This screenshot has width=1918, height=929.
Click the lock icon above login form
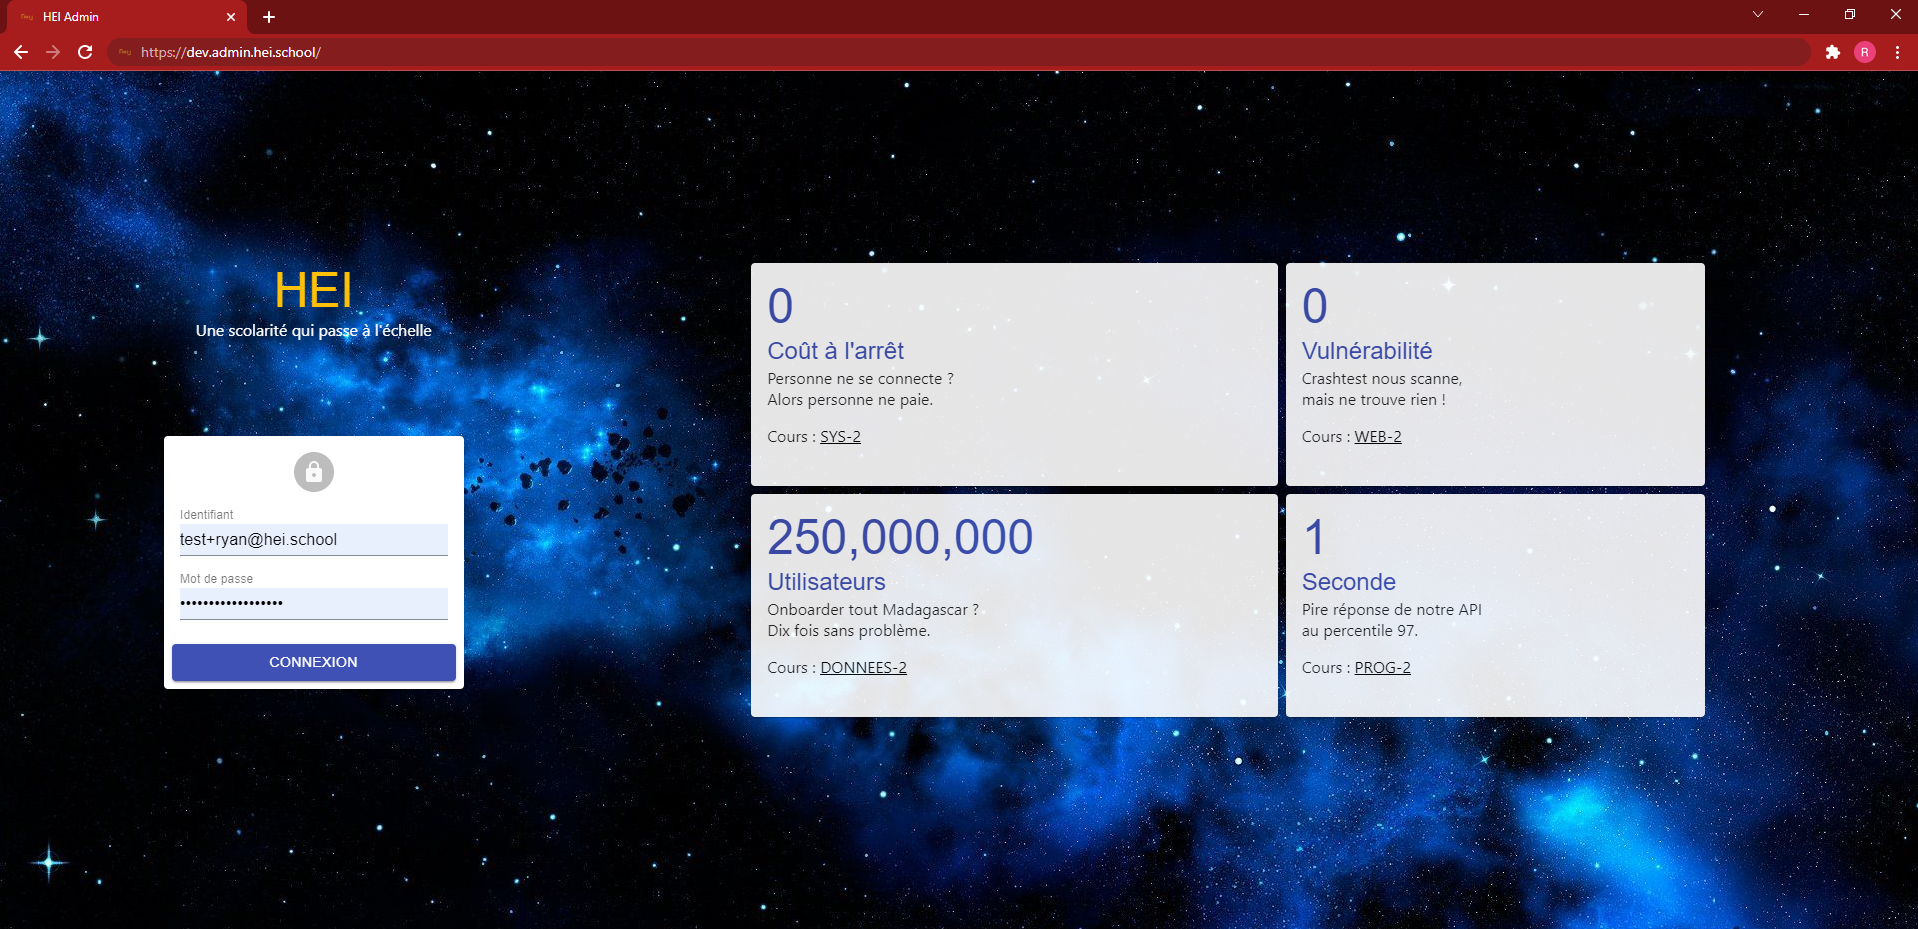[314, 472]
